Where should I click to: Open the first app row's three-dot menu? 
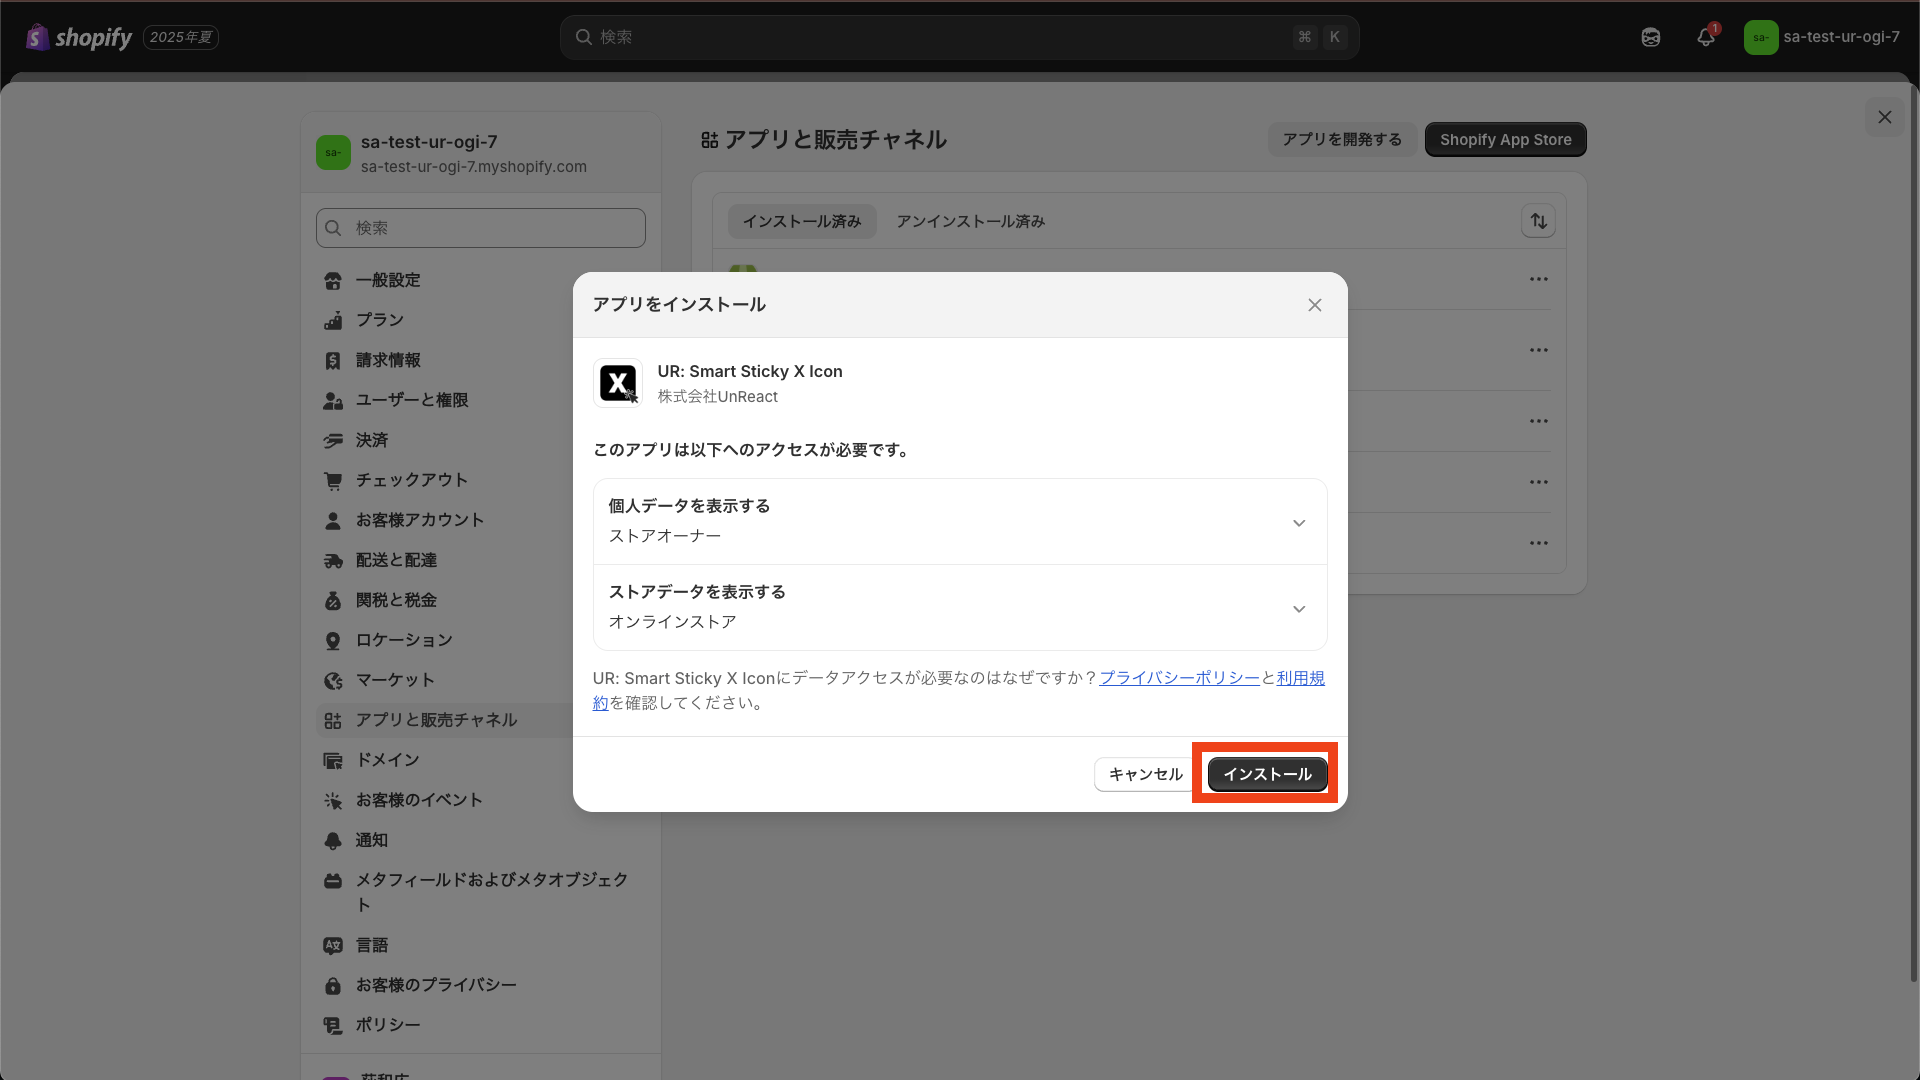pos(1538,279)
